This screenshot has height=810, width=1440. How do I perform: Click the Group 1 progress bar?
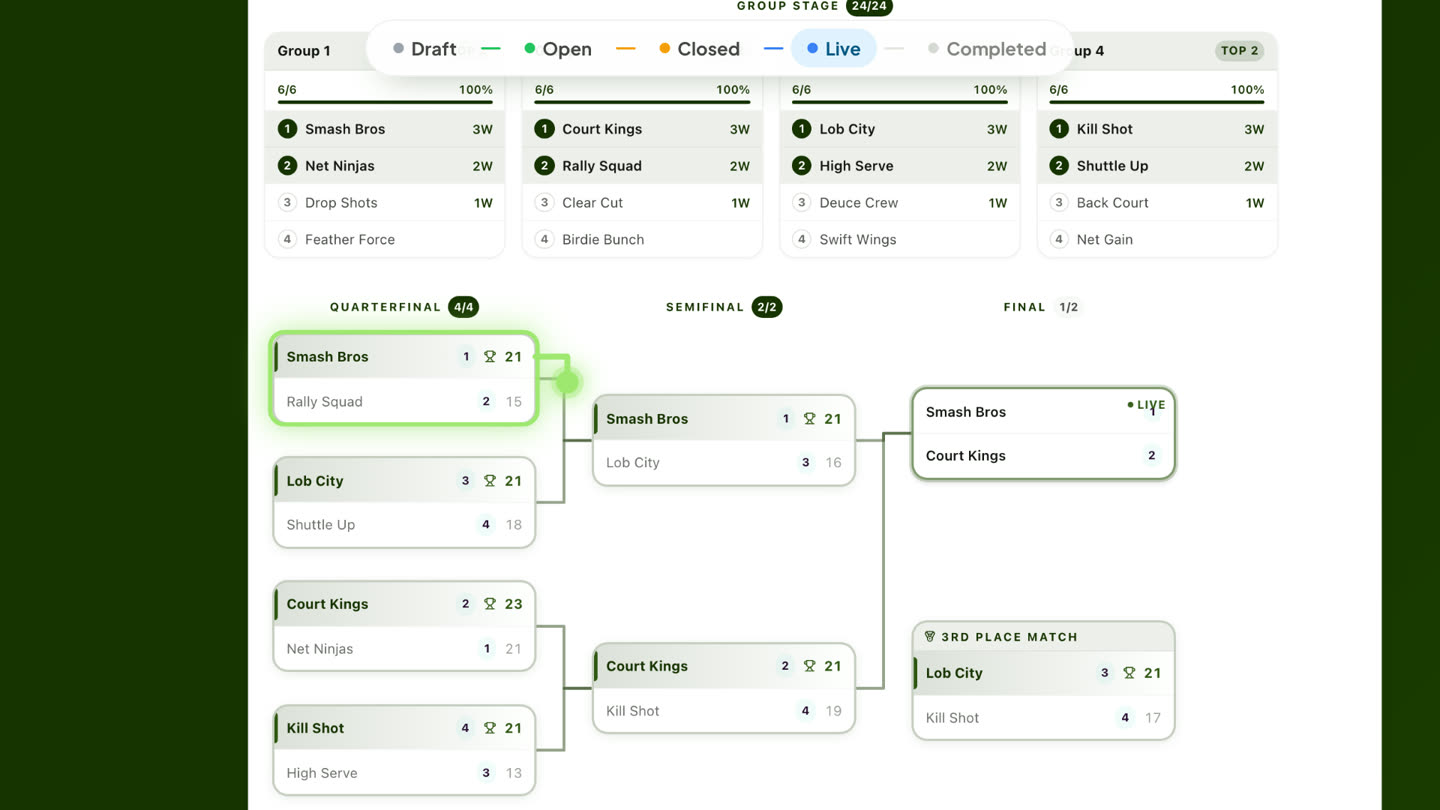click(385, 102)
